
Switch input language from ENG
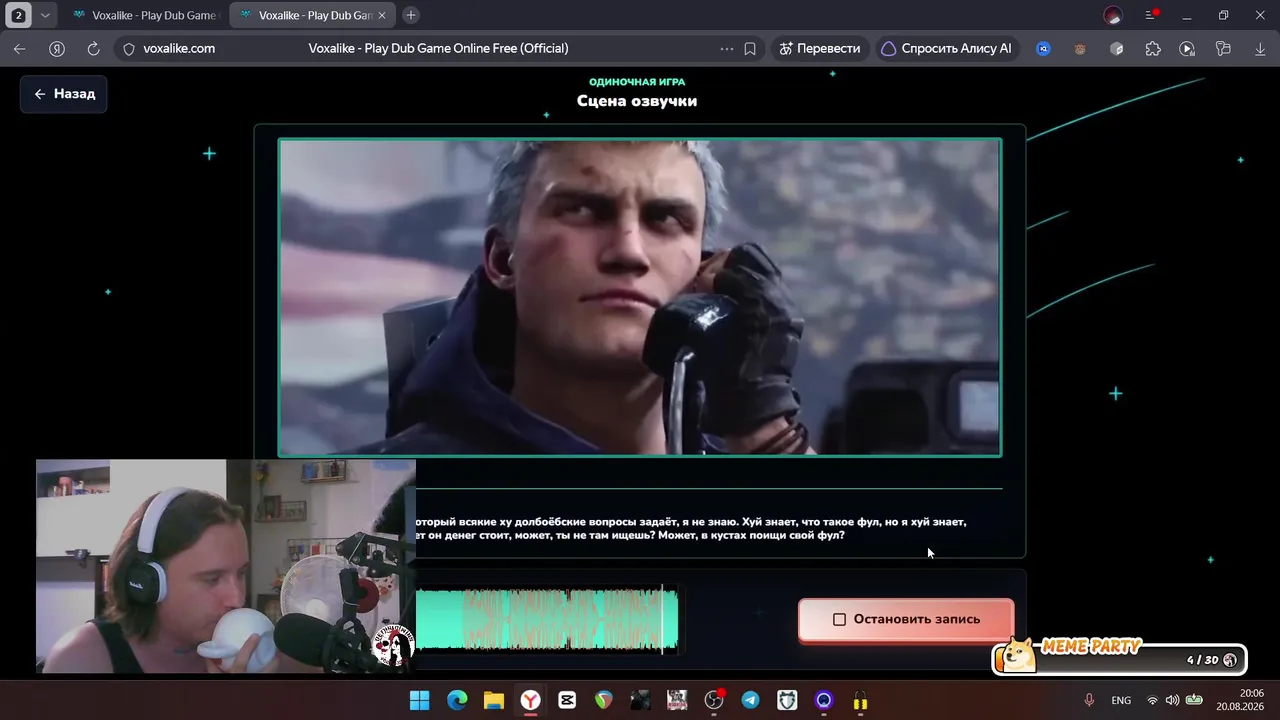pos(1121,700)
